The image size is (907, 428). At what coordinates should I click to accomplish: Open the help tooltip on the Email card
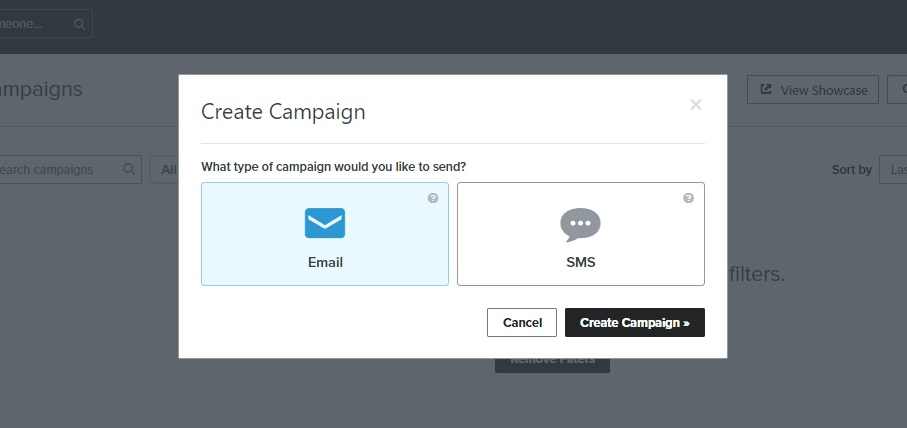tap(433, 198)
